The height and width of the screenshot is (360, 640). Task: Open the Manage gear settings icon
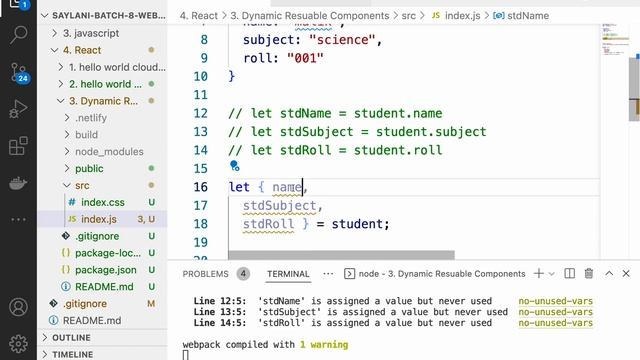[18, 344]
